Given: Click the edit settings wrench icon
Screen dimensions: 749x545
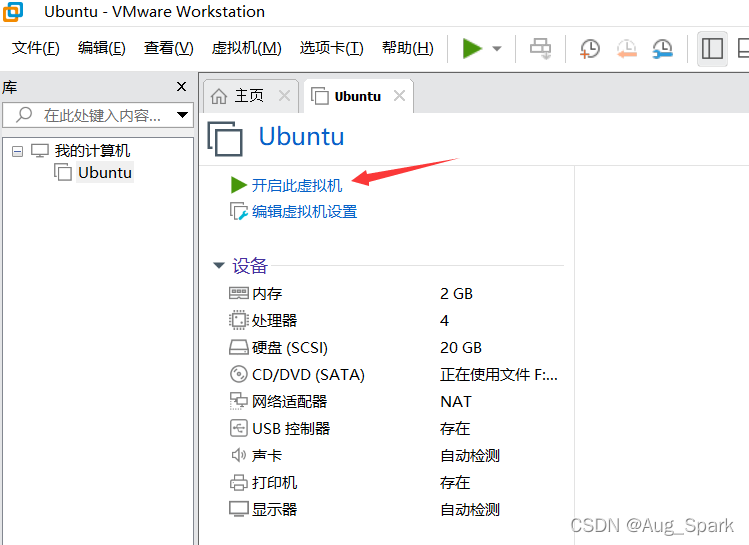Looking at the screenshot, I should point(238,211).
